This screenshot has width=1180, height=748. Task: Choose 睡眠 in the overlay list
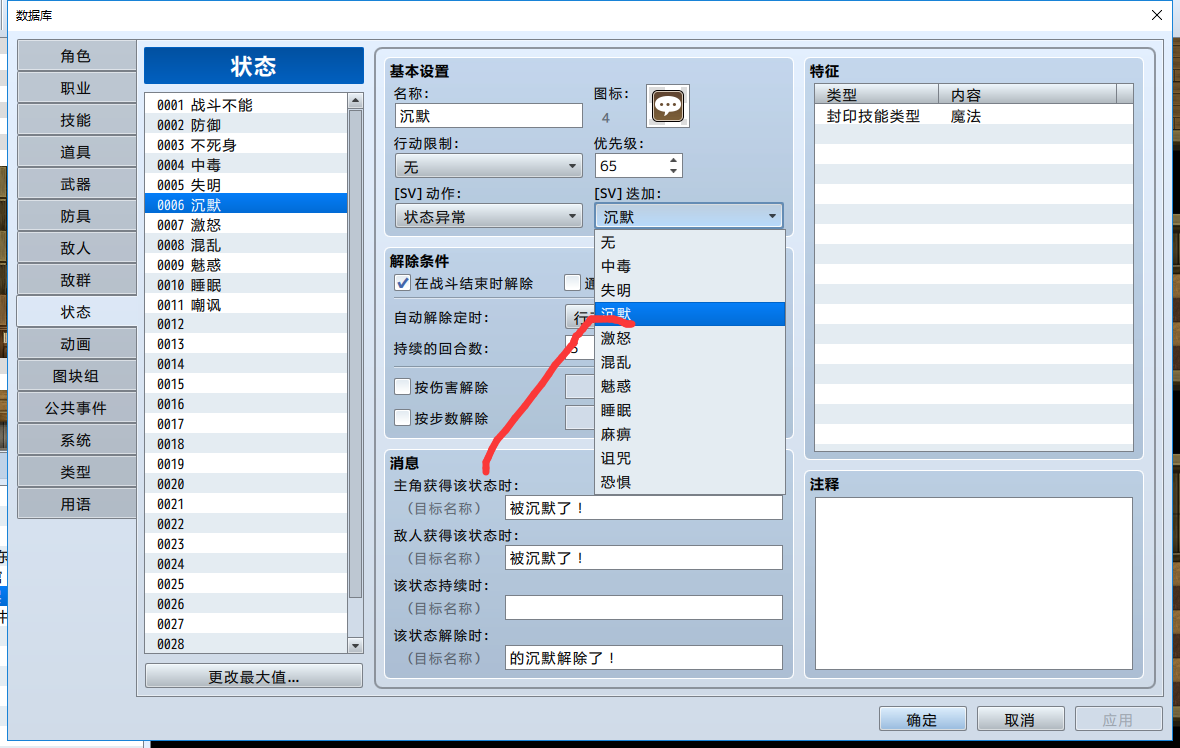pyautogui.click(x=689, y=410)
